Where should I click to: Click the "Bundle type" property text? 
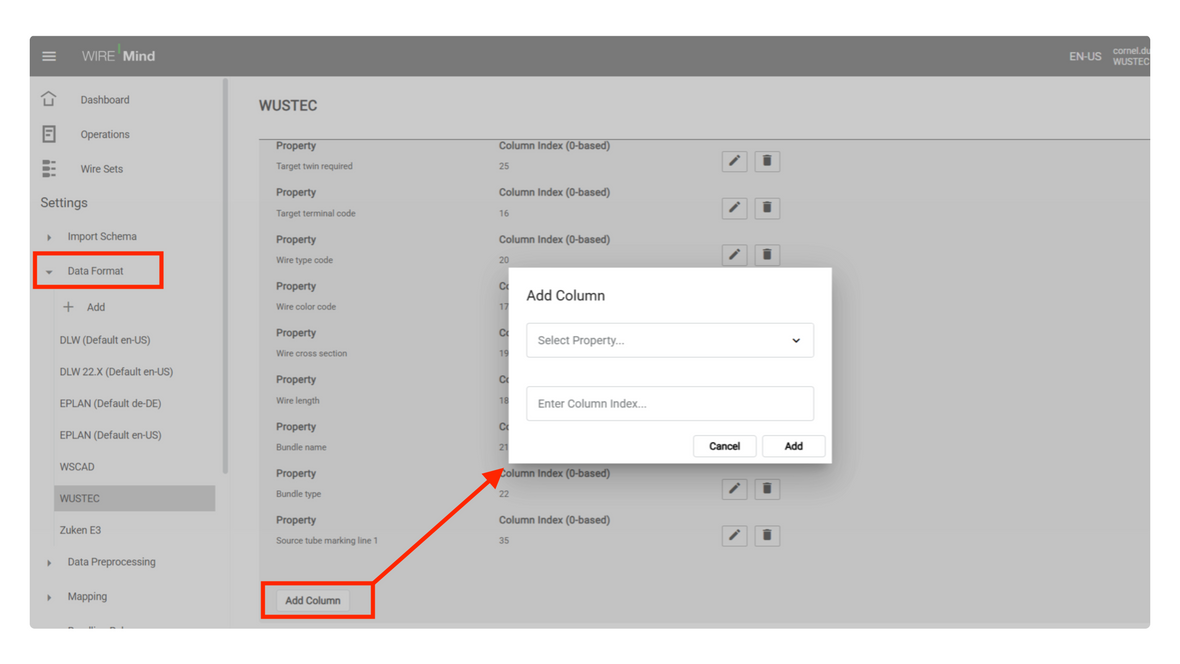click(x=298, y=494)
